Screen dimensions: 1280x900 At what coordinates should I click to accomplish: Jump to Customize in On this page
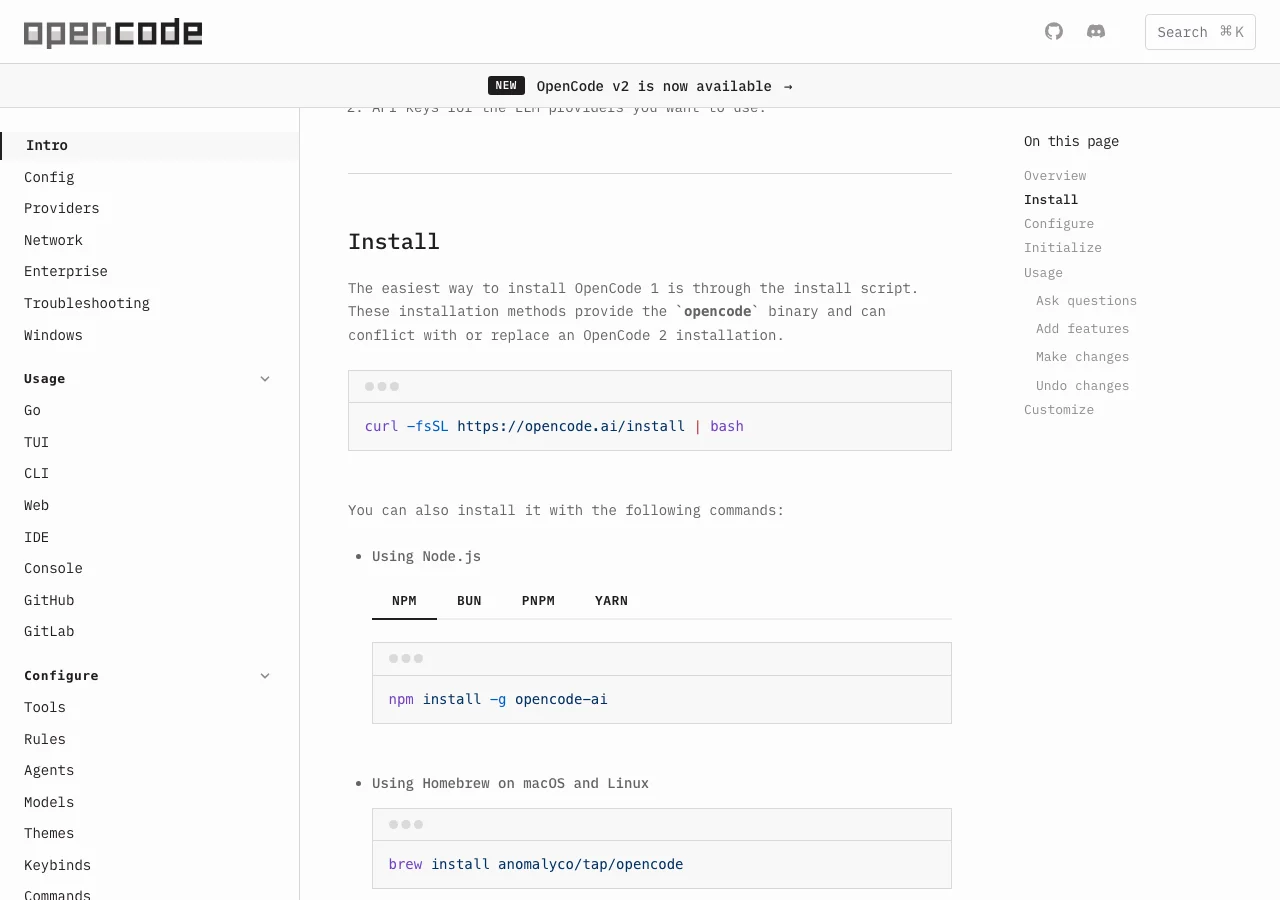[1059, 410]
